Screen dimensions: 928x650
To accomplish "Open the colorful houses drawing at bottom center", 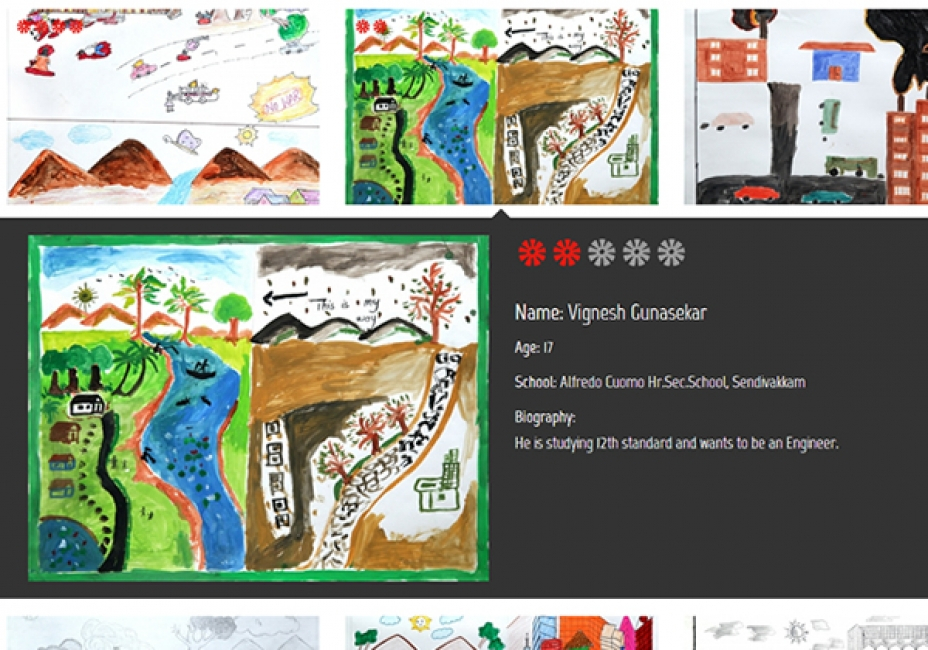I will 501,633.
